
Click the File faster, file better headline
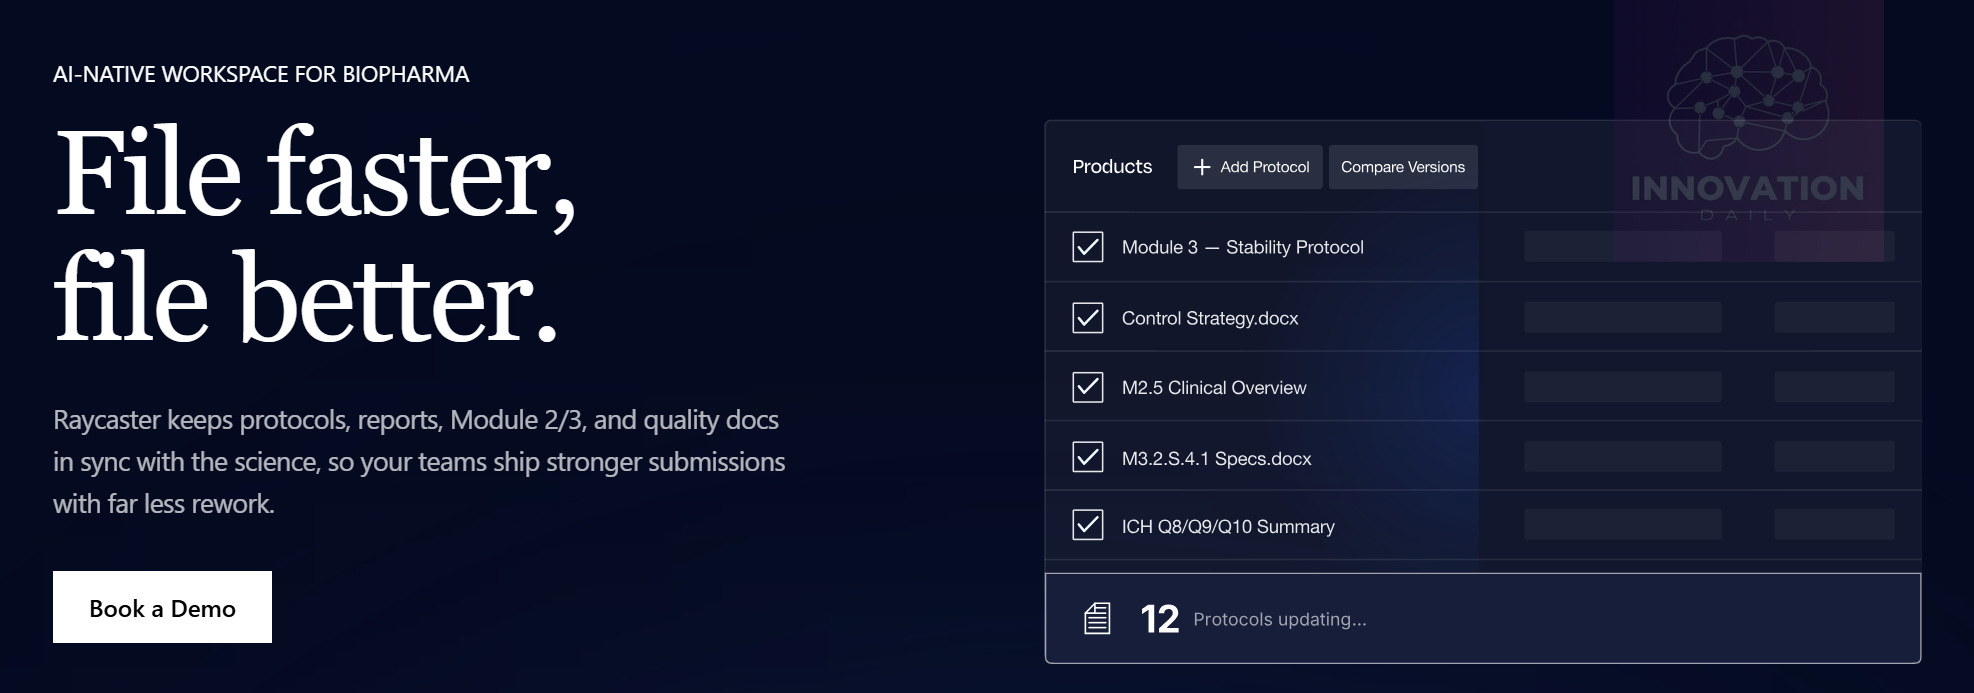[315, 236]
